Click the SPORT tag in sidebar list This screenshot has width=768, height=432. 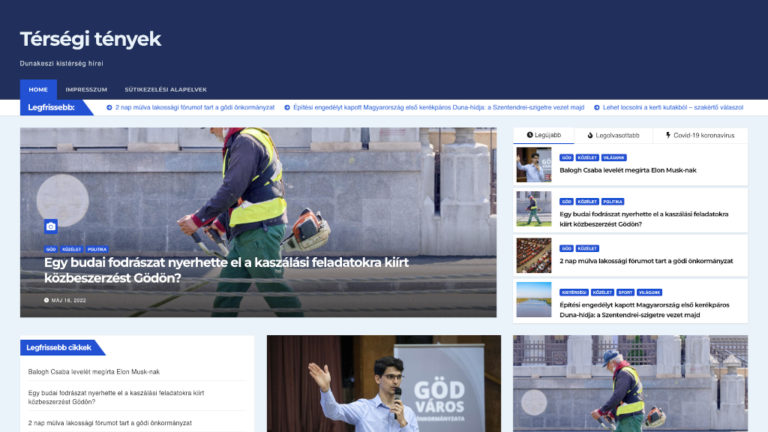(625, 292)
